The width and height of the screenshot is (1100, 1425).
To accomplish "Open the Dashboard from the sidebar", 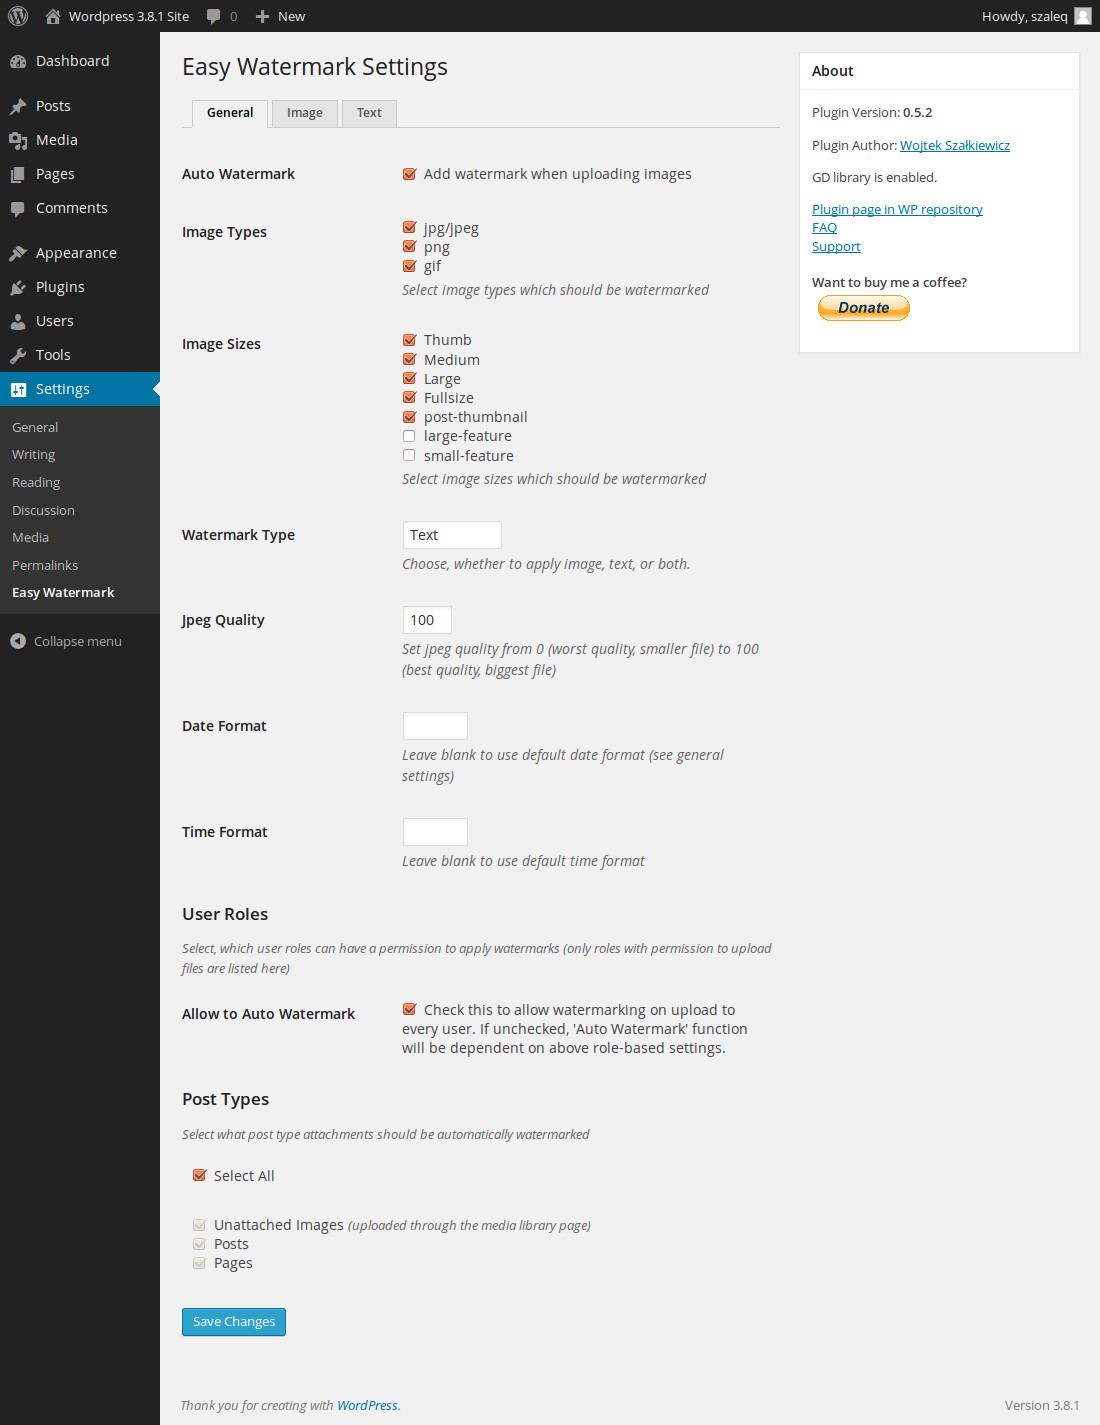I will 18,61.
